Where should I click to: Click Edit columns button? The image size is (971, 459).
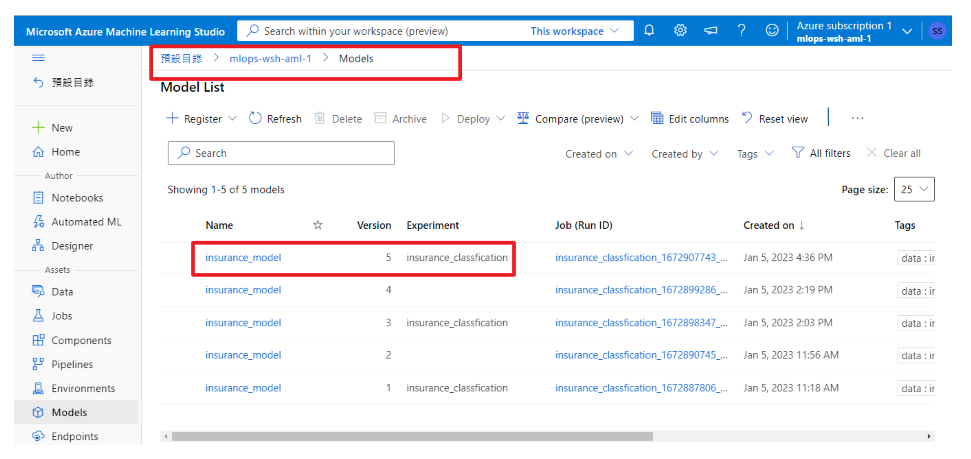(x=690, y=119)
